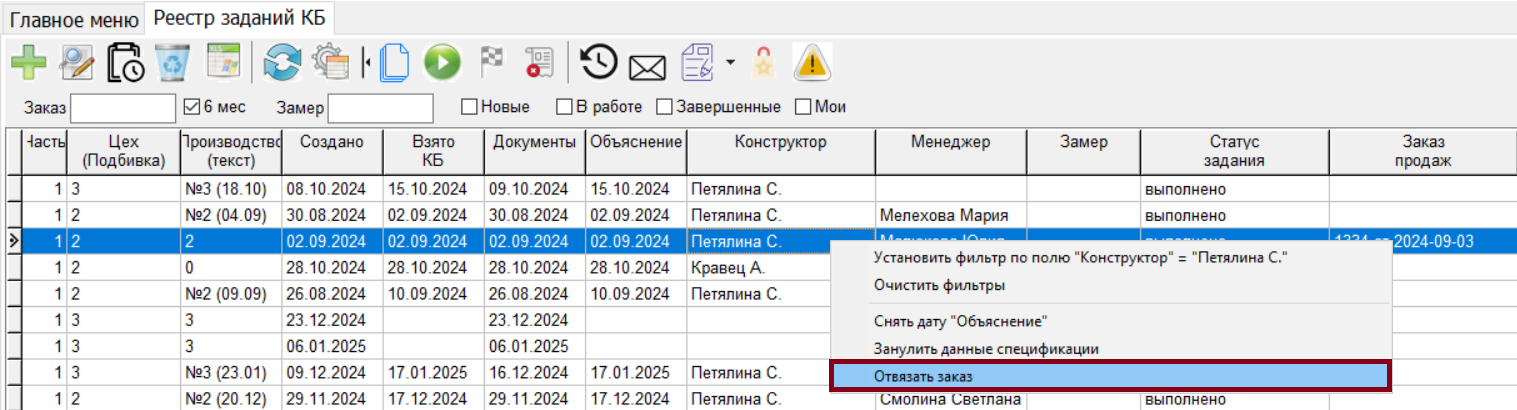Switch to the "Главное меню" tab
This screenshot has width=1517, height=410.
coord(74,18)
